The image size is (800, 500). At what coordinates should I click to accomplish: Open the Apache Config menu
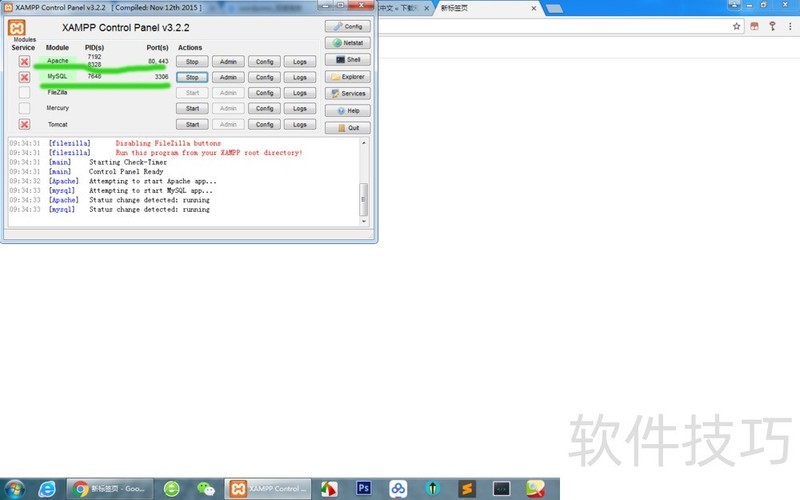click(x=264, y=62)
